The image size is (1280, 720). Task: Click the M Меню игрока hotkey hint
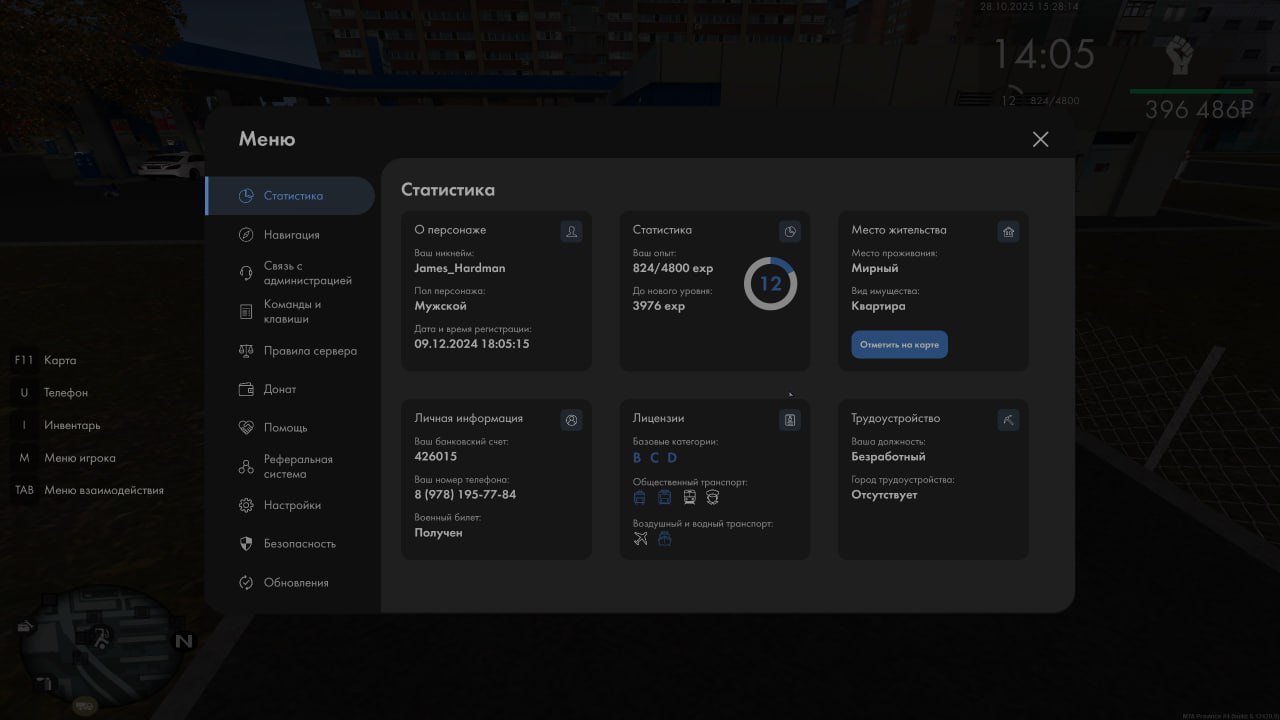click(65, 458)
